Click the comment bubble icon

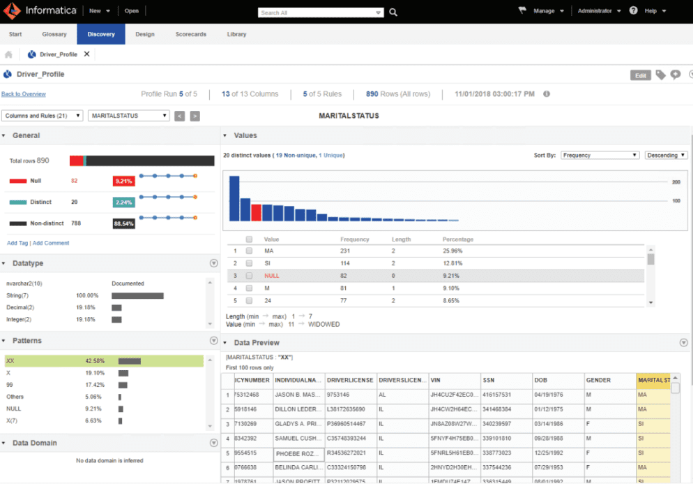click(x=675, y=75)
